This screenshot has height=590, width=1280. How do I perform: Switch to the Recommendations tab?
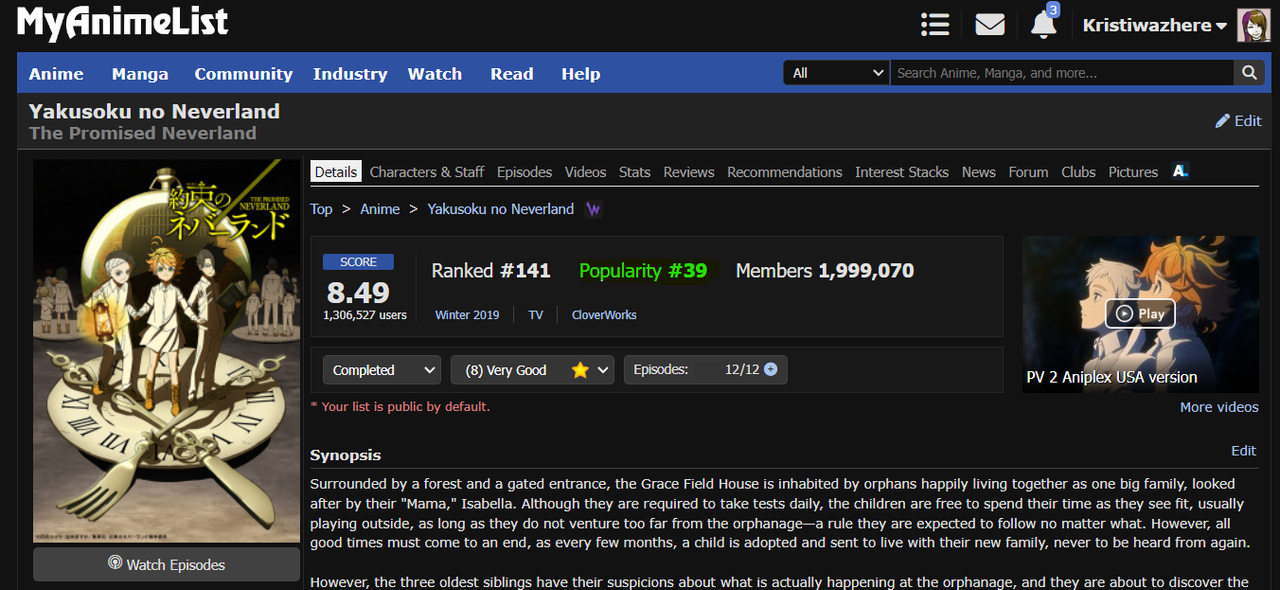pos(785,172)
